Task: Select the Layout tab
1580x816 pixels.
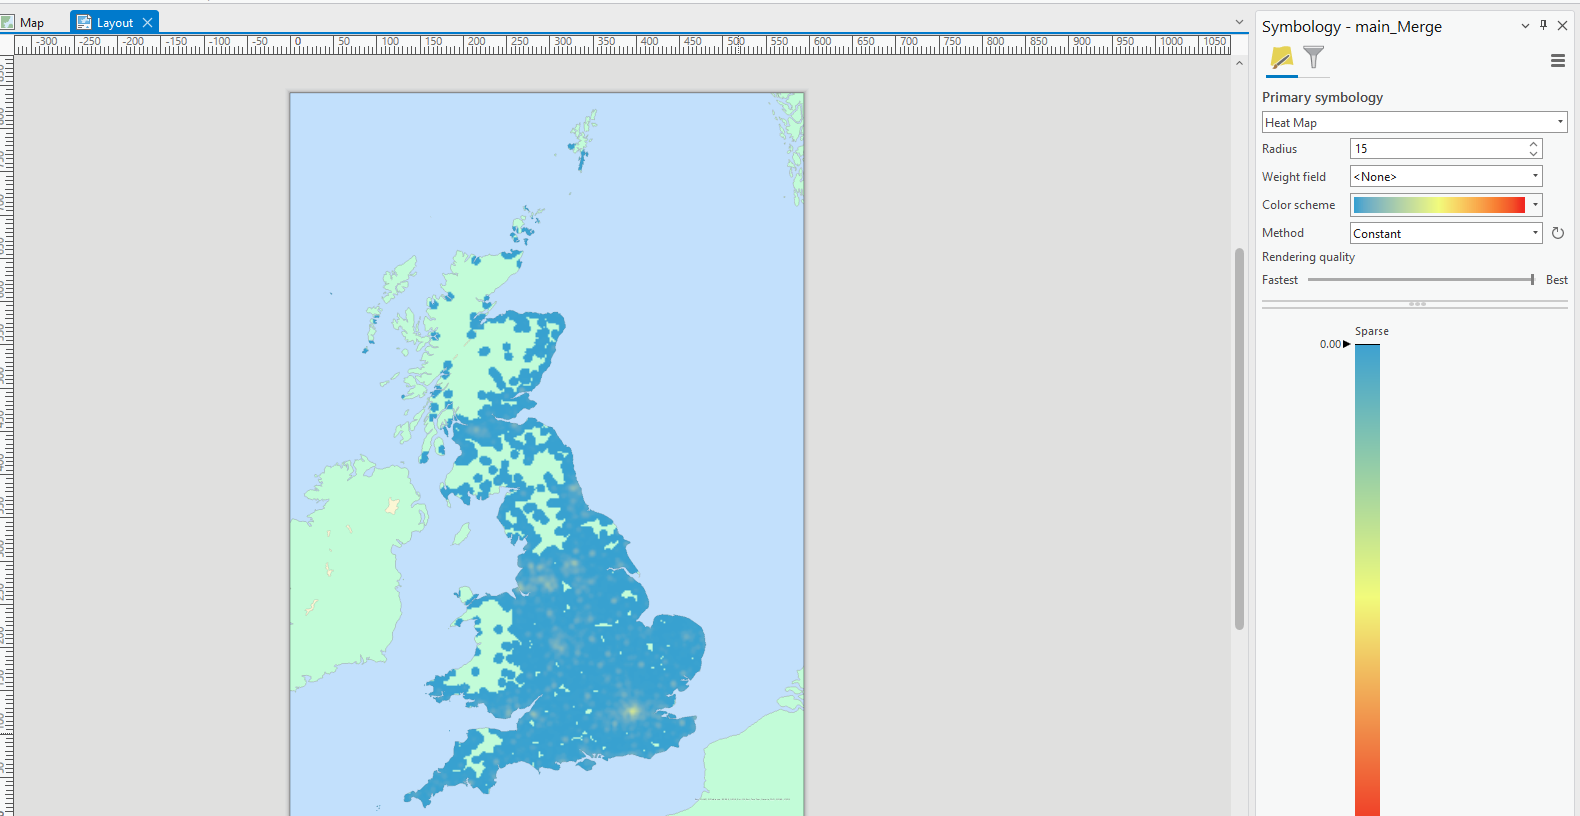Action: pyautogui.click(x=115, y=22)
